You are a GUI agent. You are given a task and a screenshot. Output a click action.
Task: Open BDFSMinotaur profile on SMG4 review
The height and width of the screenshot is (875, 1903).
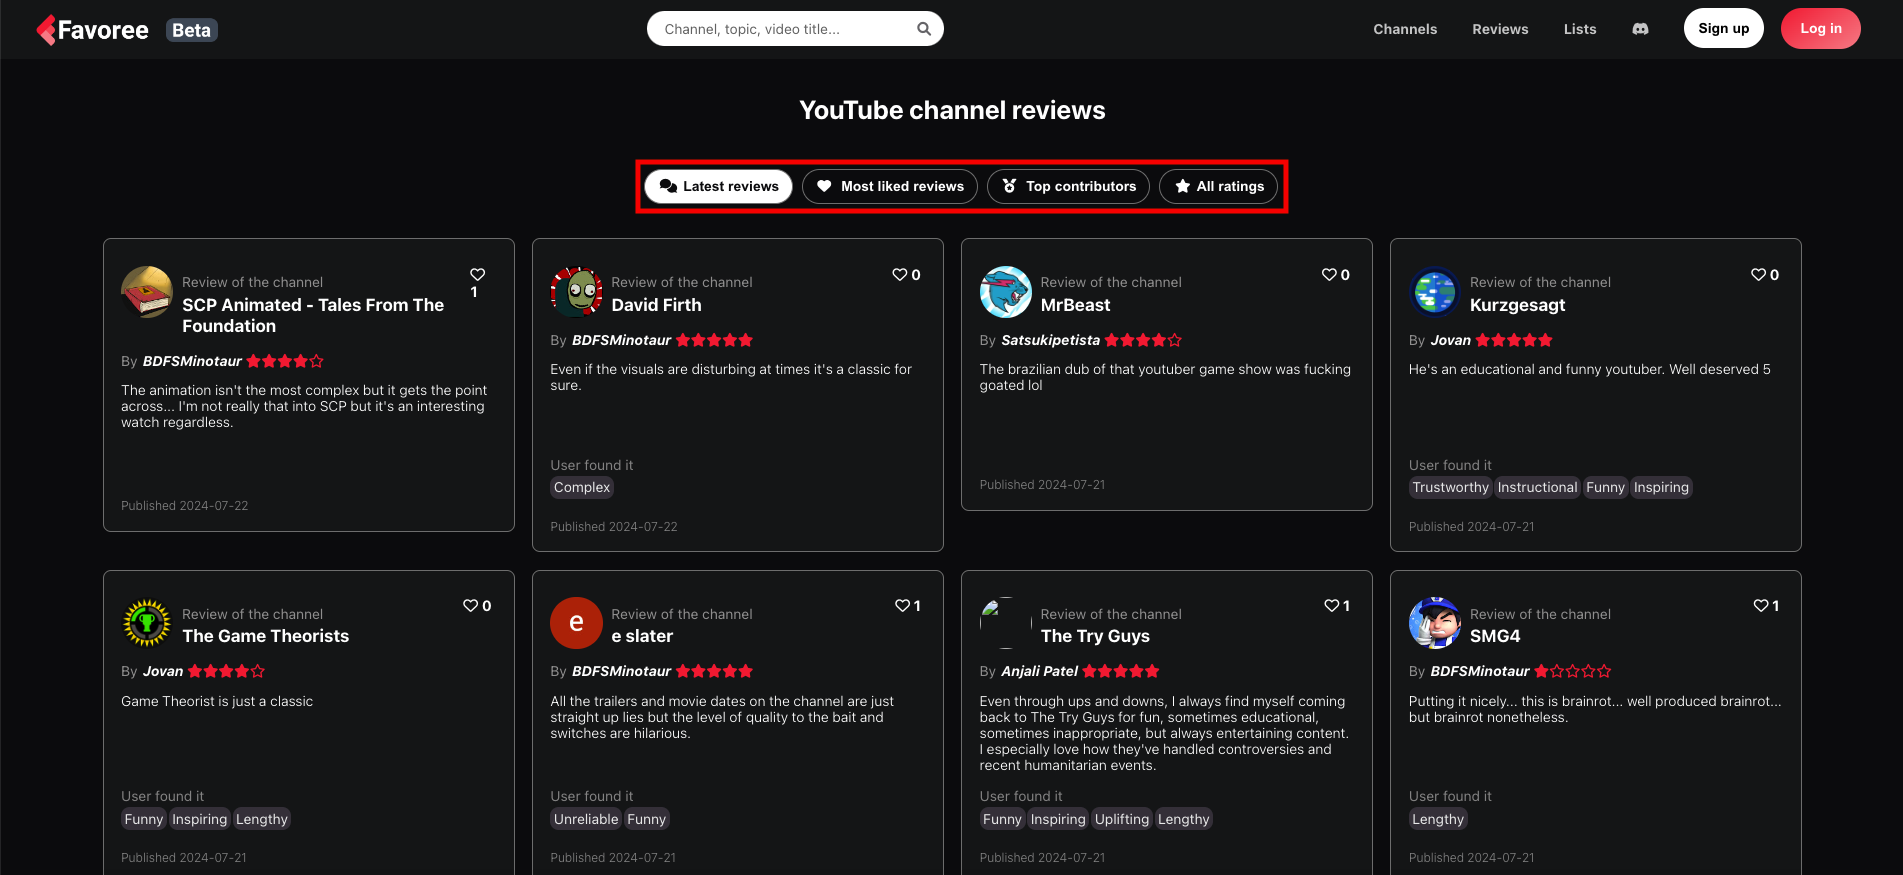1480,671
